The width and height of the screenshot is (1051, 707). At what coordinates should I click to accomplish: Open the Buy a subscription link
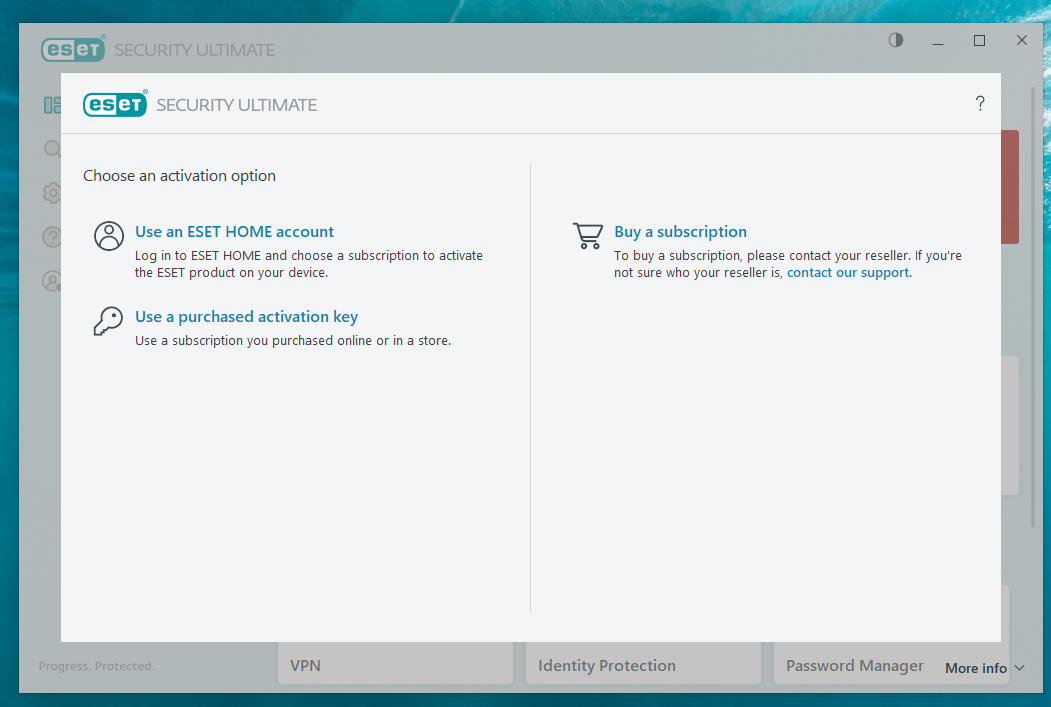click(x=680, y=231)
